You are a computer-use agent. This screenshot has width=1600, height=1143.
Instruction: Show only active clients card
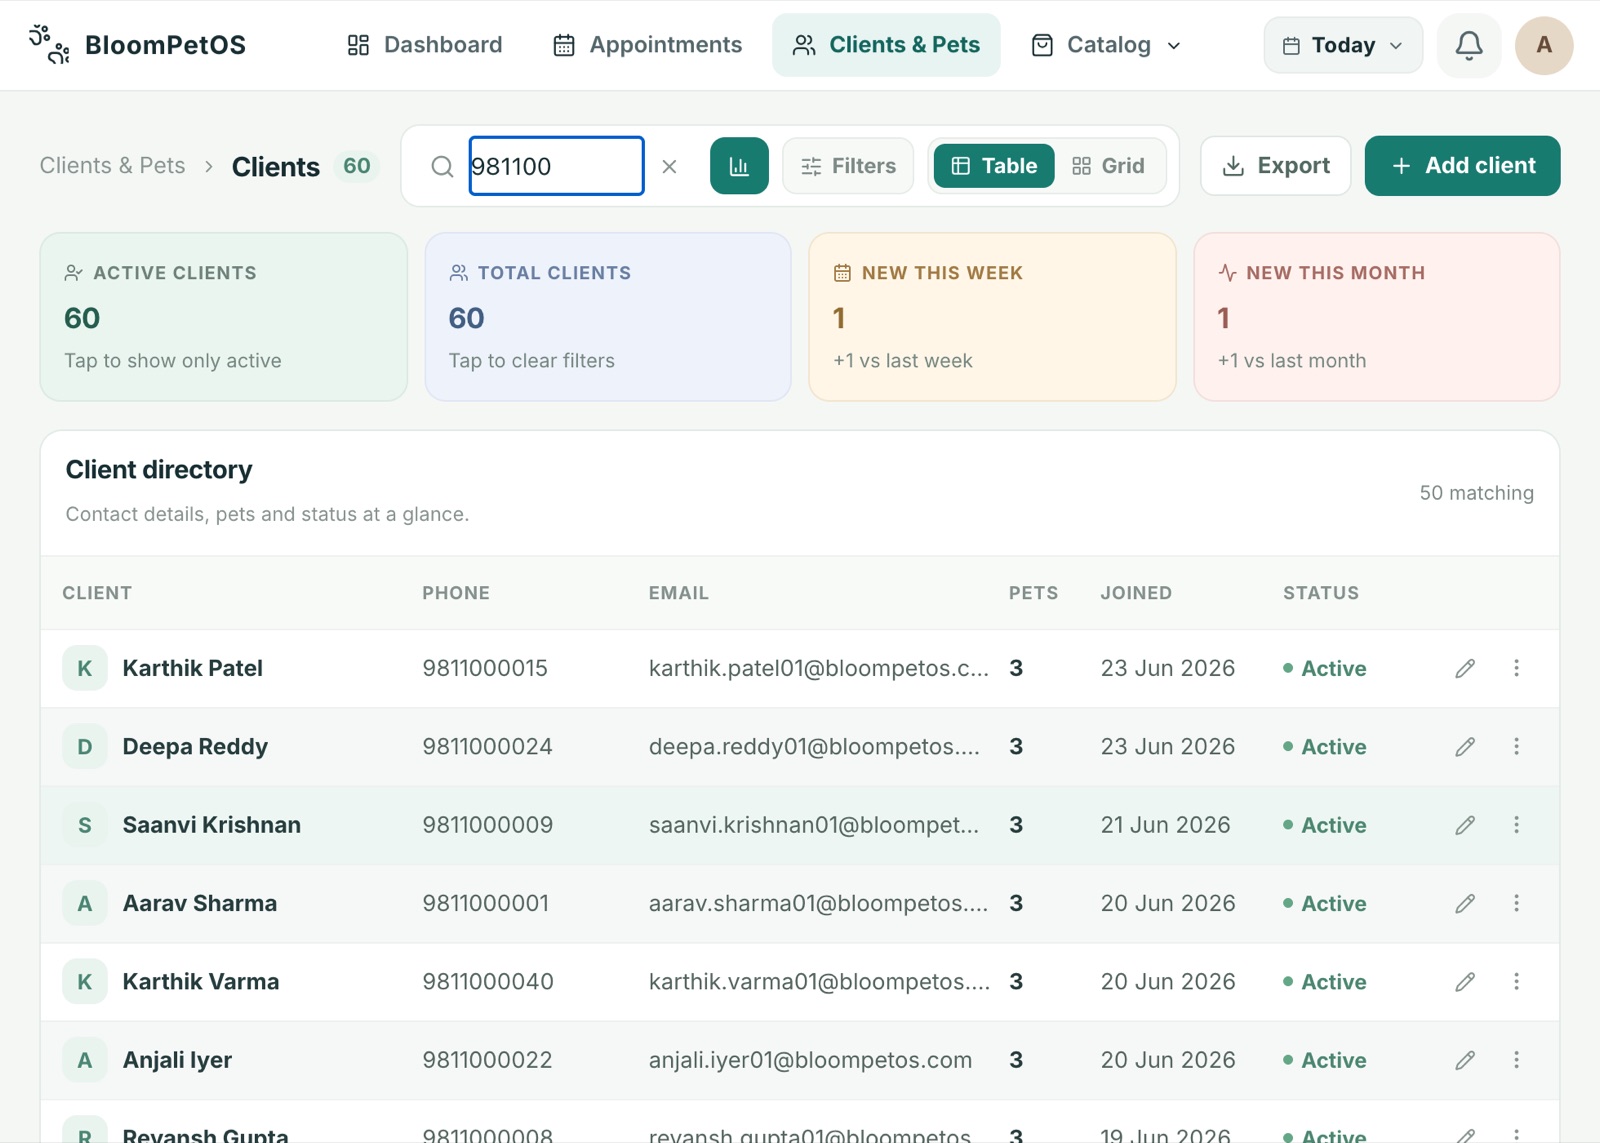pos(224,317)
